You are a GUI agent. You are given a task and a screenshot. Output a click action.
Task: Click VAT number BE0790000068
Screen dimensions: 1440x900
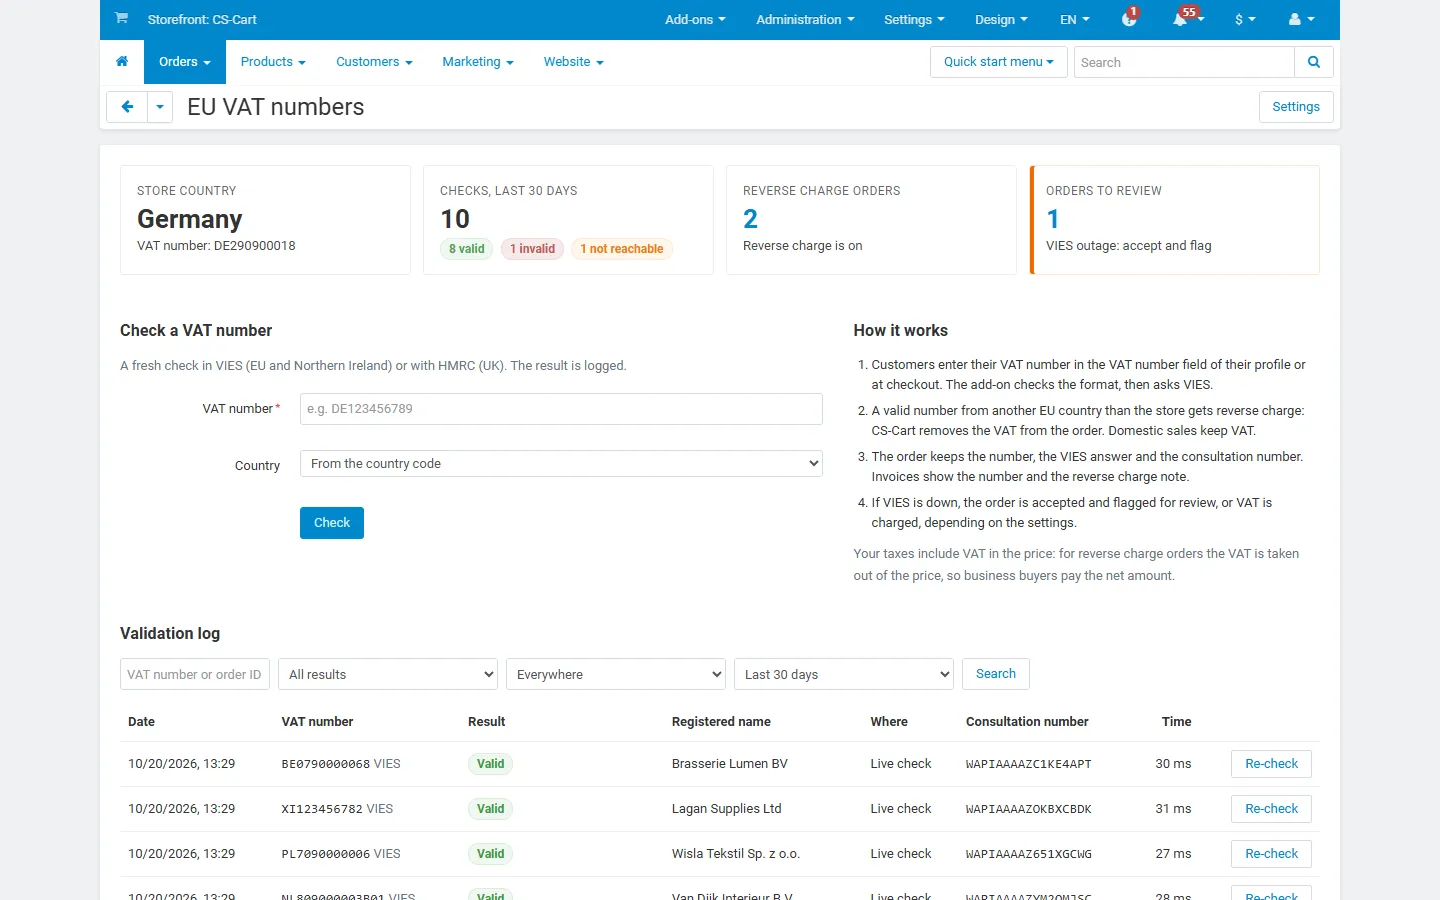(x=326, y=764)
